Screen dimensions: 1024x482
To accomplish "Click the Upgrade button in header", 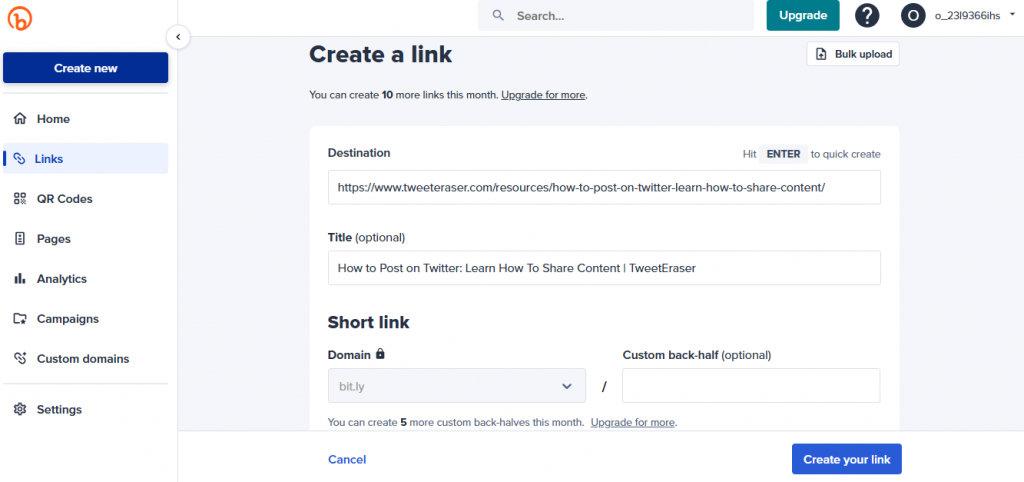I will tap(803, 16).
